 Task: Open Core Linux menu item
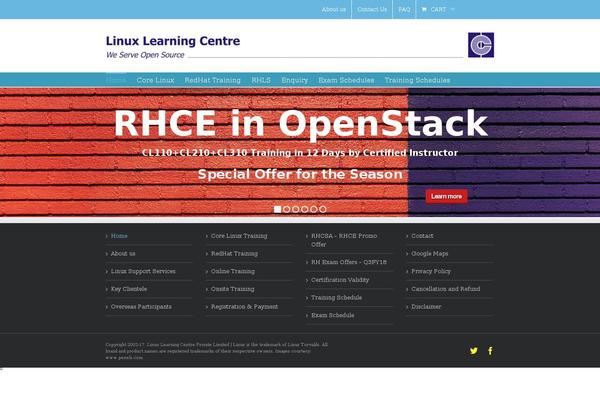pyautogui.click(x=155, y=80)
